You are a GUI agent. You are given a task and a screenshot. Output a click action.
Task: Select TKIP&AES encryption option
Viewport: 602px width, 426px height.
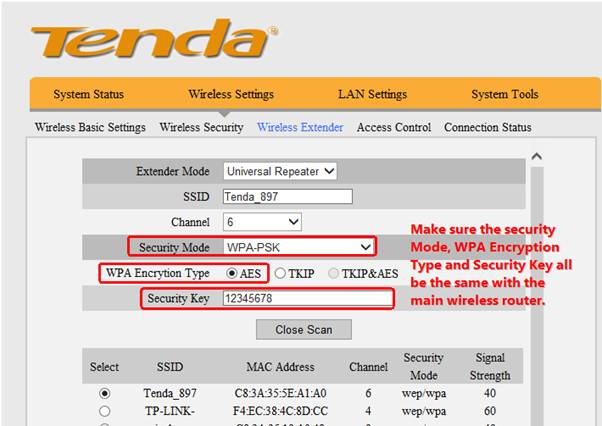pyautogui.click(x=332, y=273)
